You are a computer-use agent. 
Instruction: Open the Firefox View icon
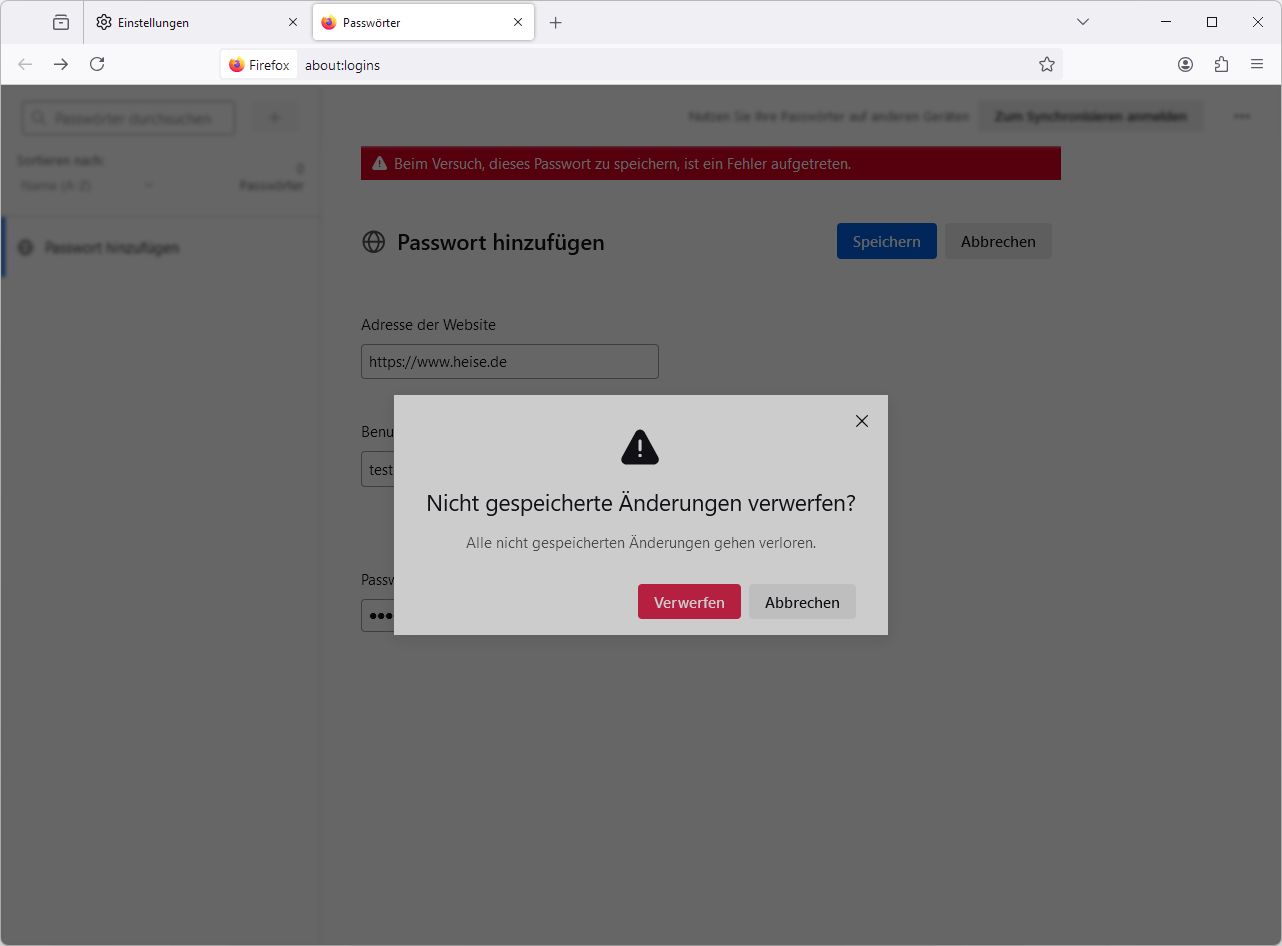click(x=61, y=22)
